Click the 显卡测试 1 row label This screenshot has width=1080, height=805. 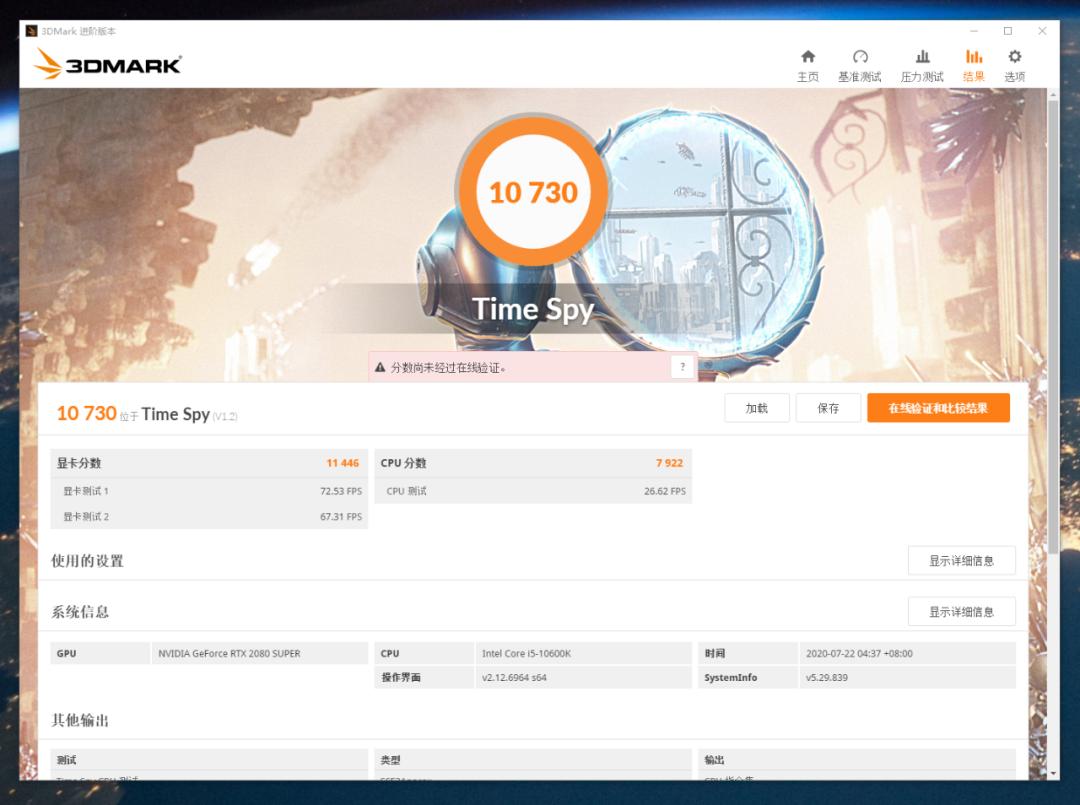(86, 491)
